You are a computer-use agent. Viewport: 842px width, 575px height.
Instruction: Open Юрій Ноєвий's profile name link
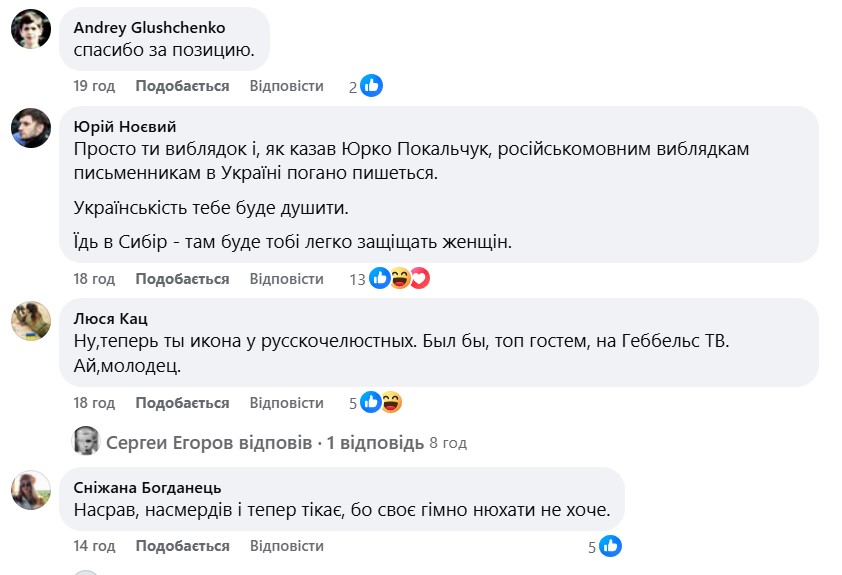(125, 126)
